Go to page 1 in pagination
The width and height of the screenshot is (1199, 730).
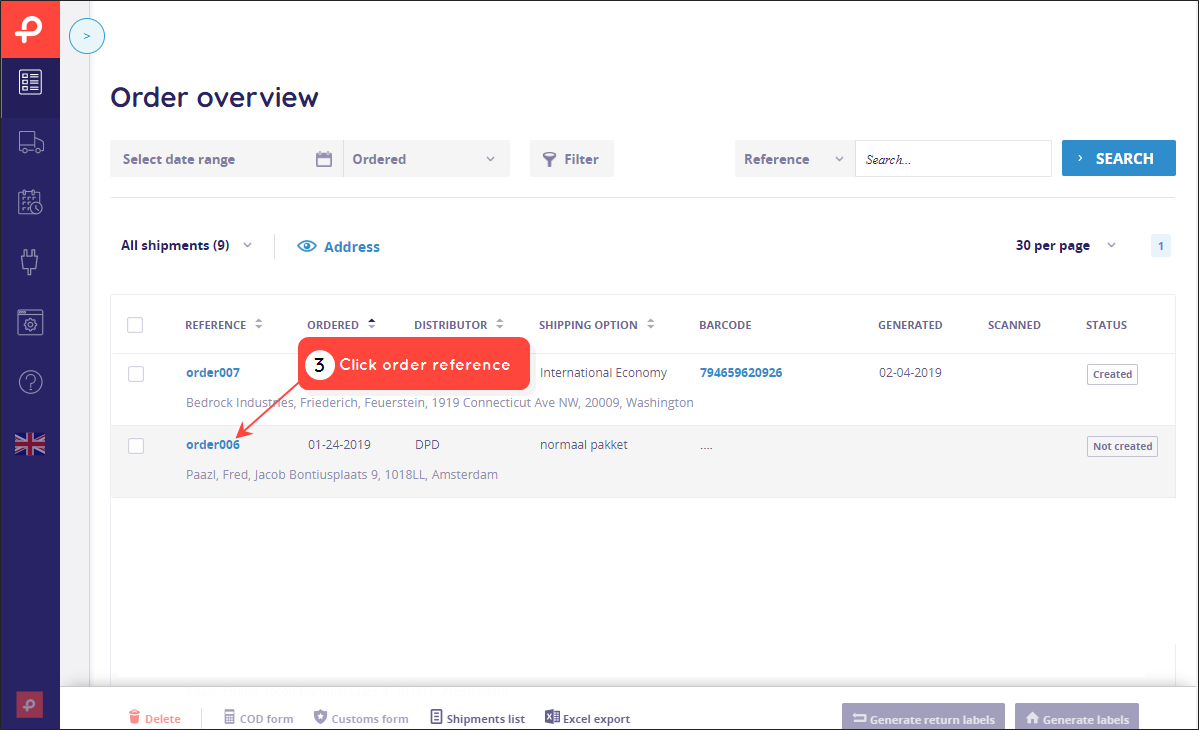click(1161, 245)
